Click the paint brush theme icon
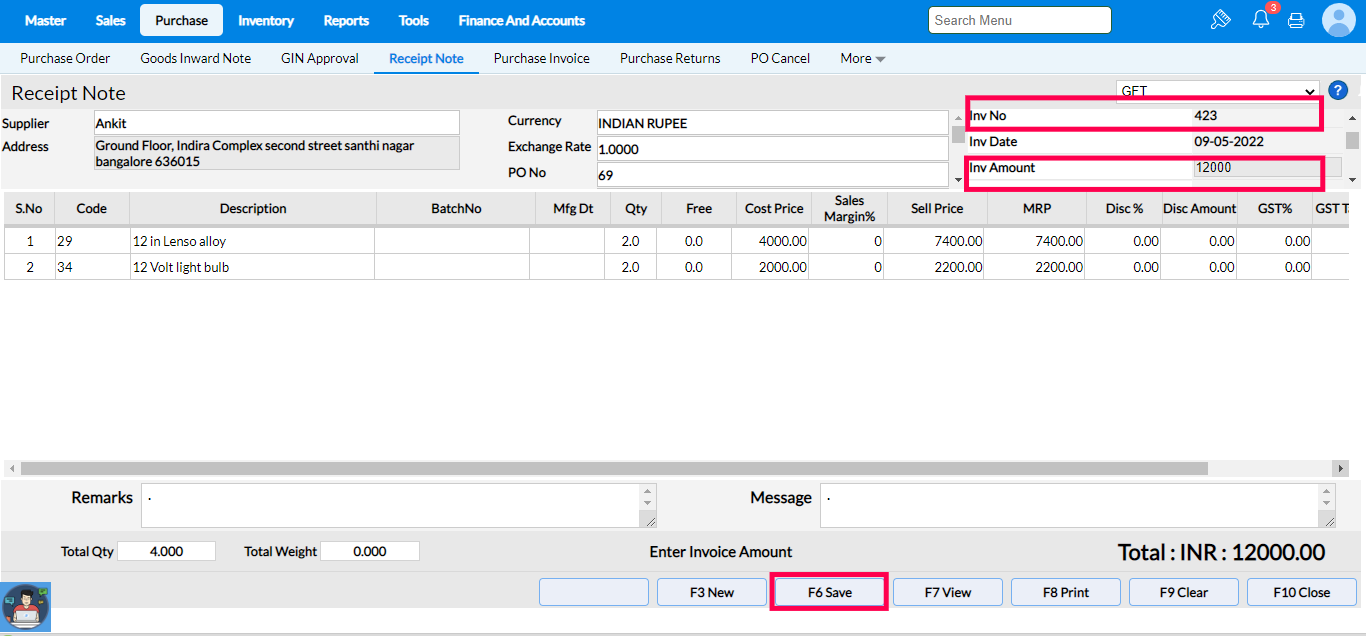The height and width of the screenshot is (636, 1366). point(1219,20)
